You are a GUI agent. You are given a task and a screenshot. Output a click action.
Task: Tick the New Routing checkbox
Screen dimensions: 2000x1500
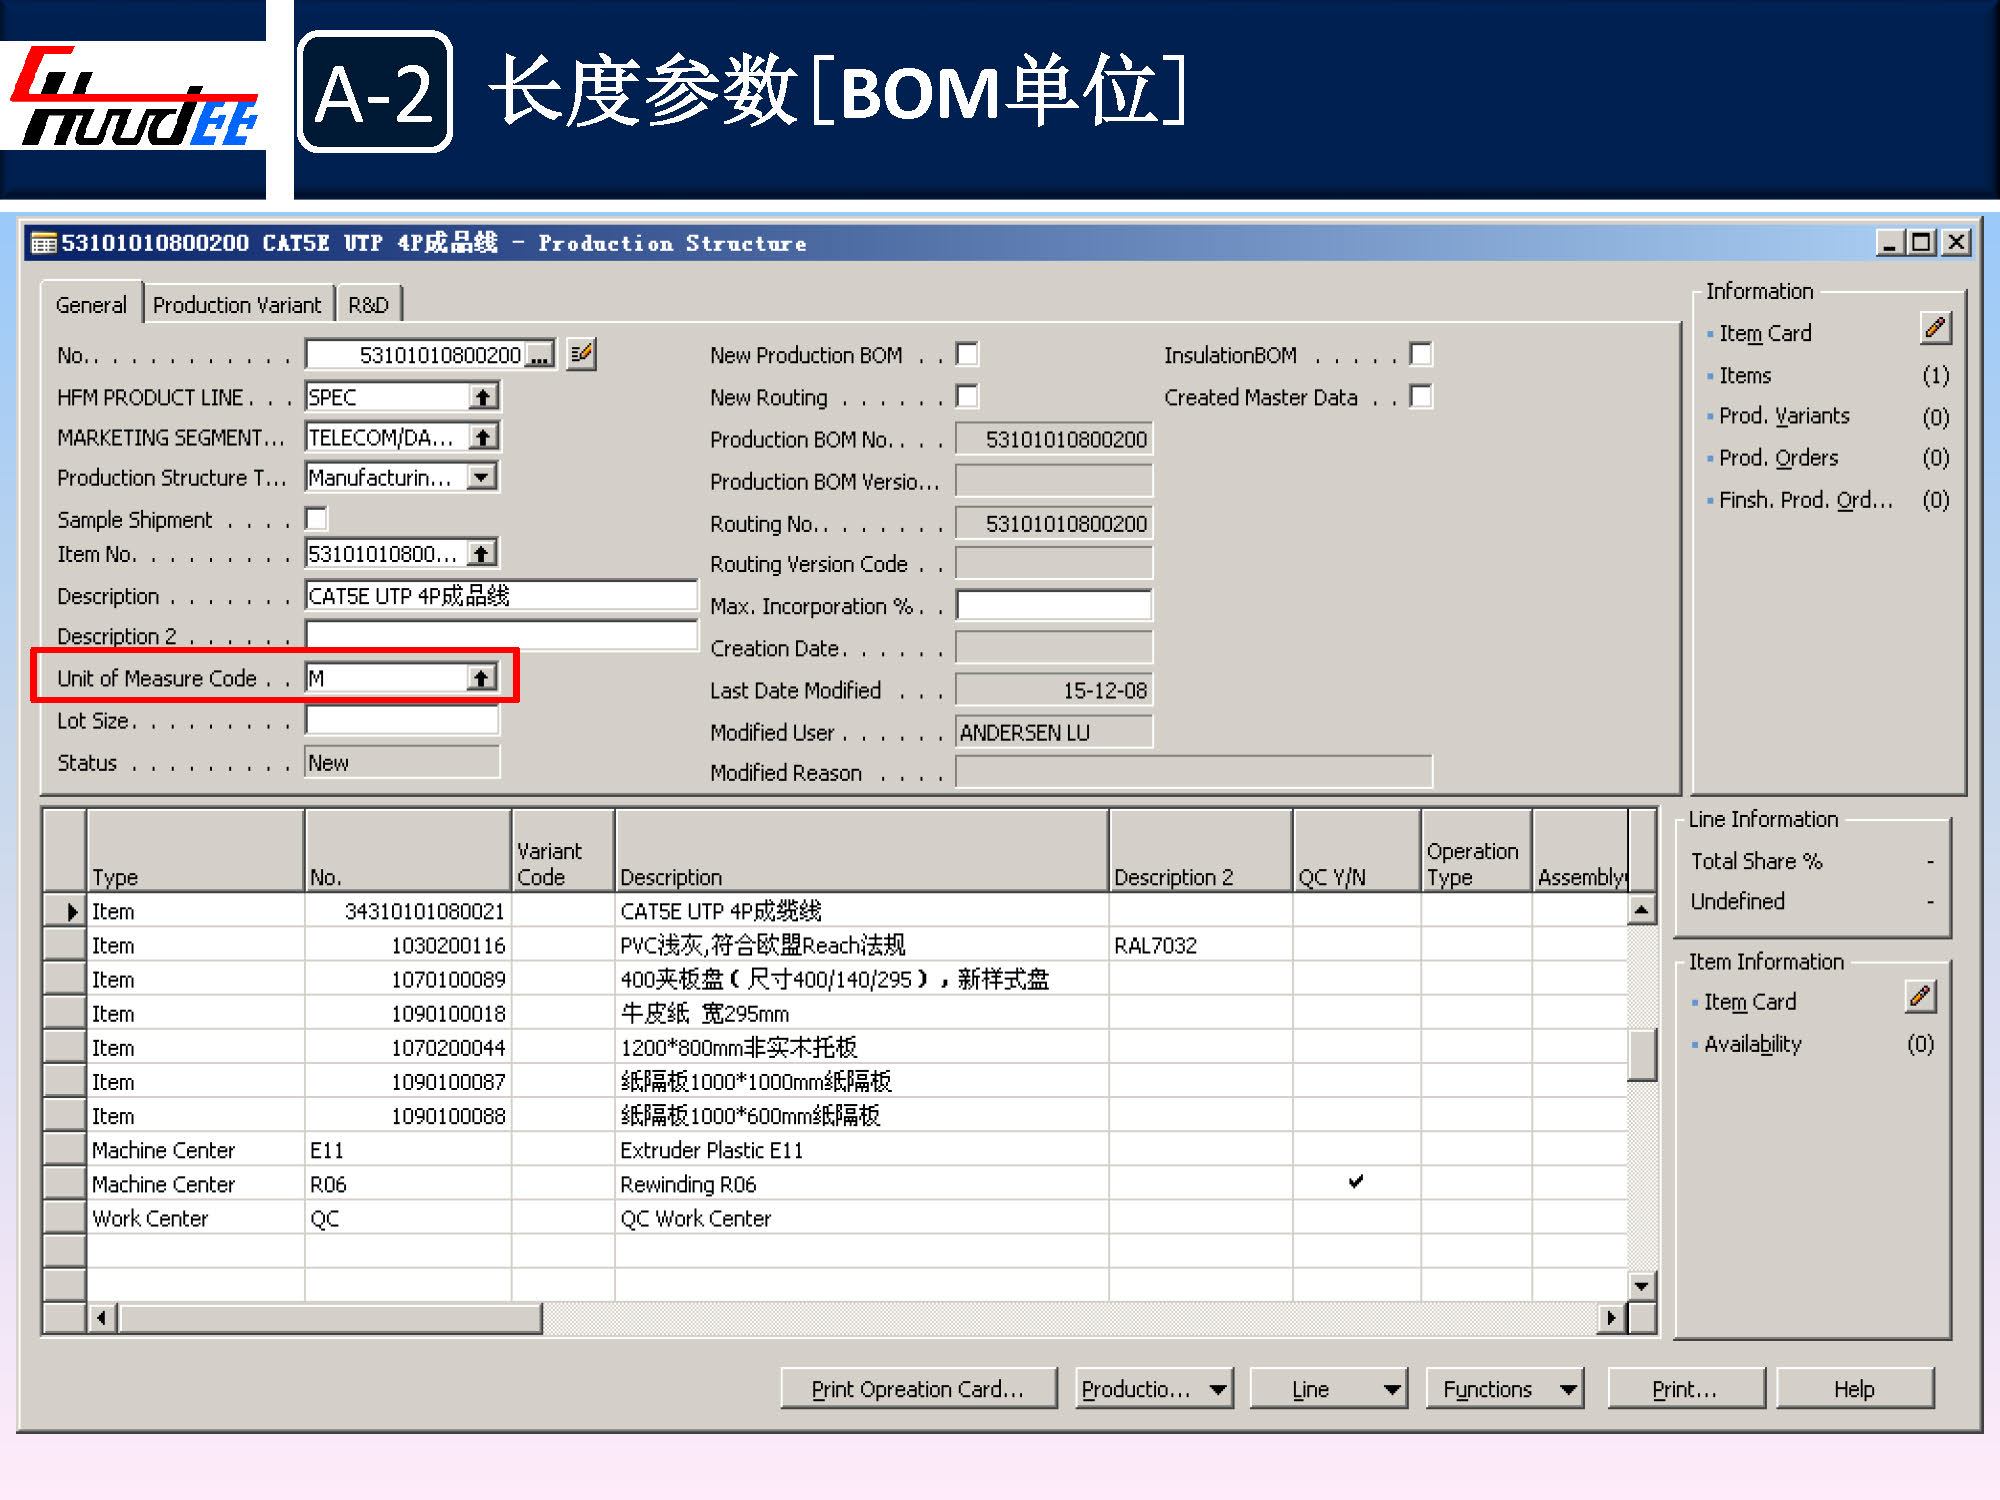pos(967,396)
